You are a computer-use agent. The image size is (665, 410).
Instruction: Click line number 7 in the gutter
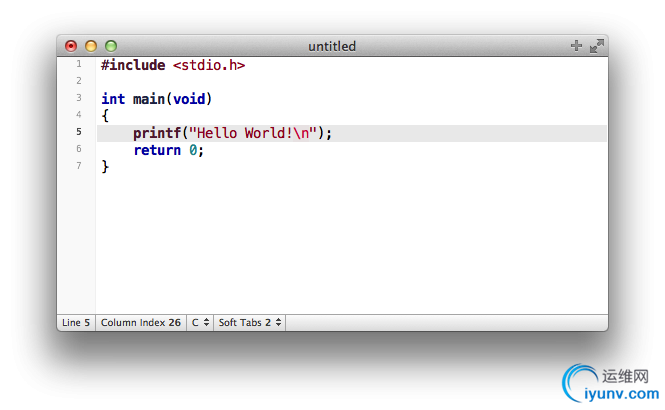tap(79, 166)
